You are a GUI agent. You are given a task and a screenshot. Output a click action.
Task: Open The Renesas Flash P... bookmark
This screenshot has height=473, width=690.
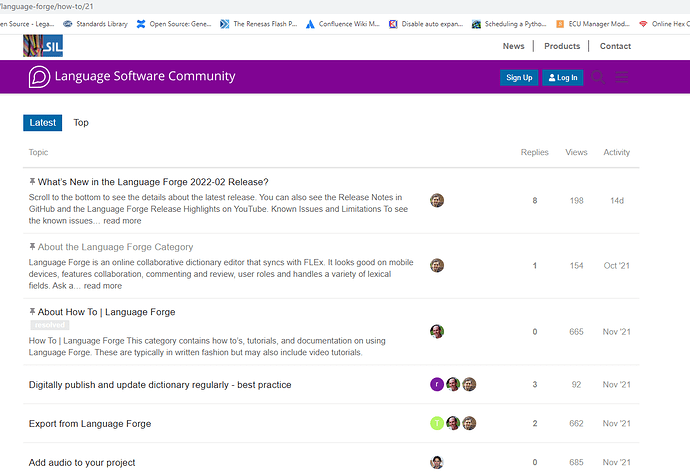coord(259,24)
